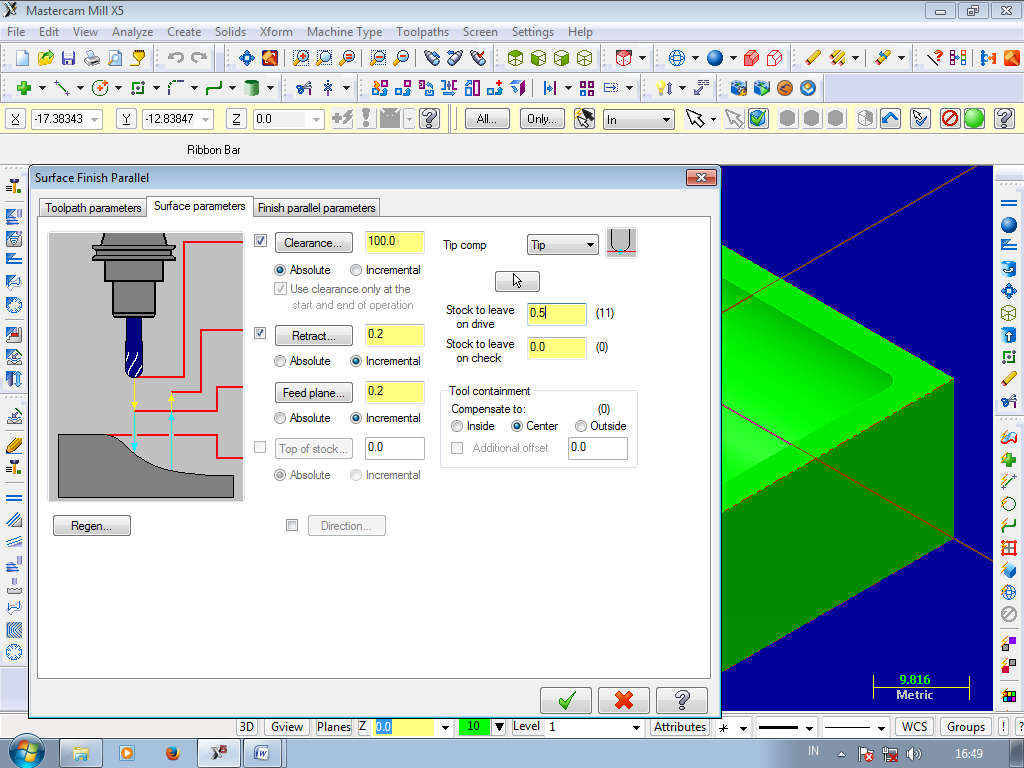Screen dimensions: 1024x768
Task: Click the blue sphere icon in right sidebar
Action: point(1008,225)
